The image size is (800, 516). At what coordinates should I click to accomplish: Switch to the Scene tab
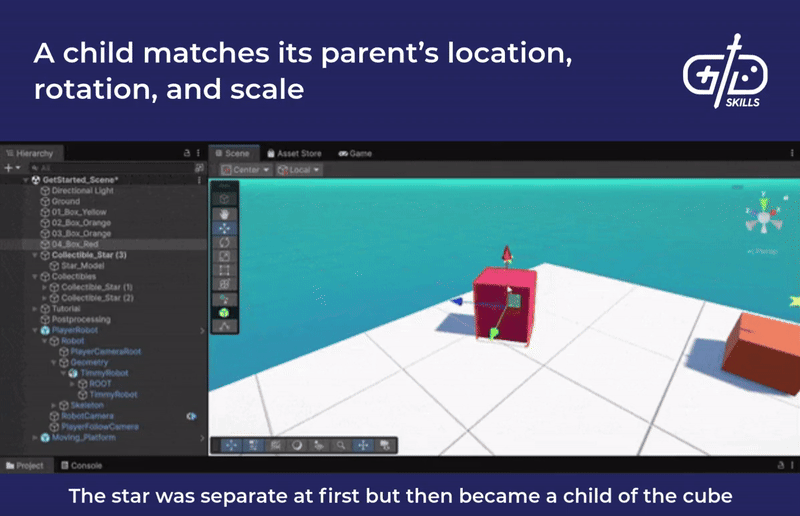click(233, 153)
